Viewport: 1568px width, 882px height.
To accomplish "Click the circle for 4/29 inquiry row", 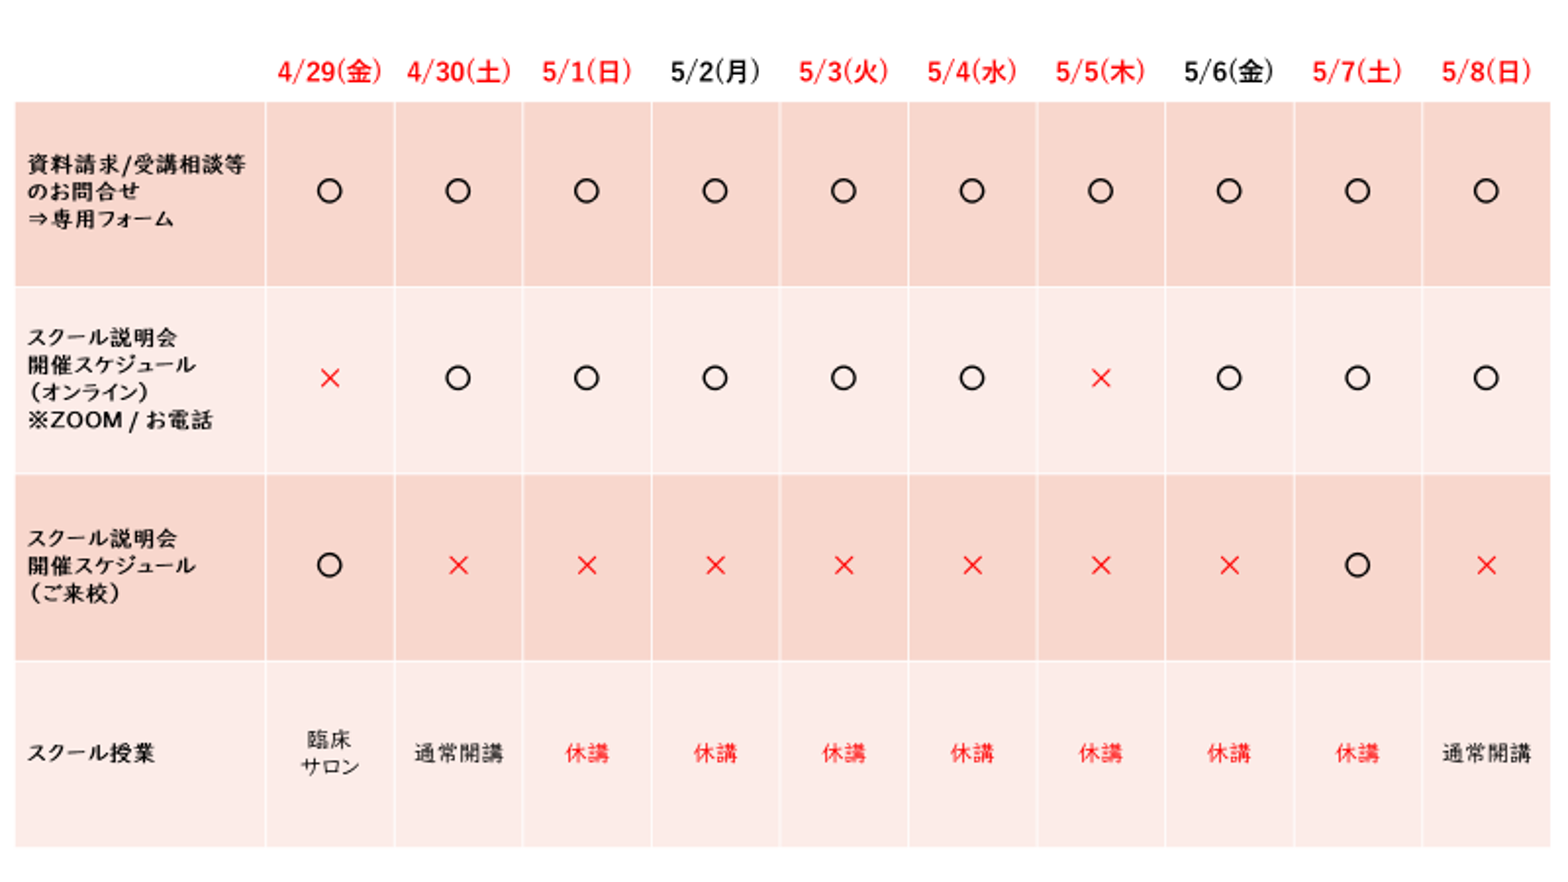I will [329, 191].
